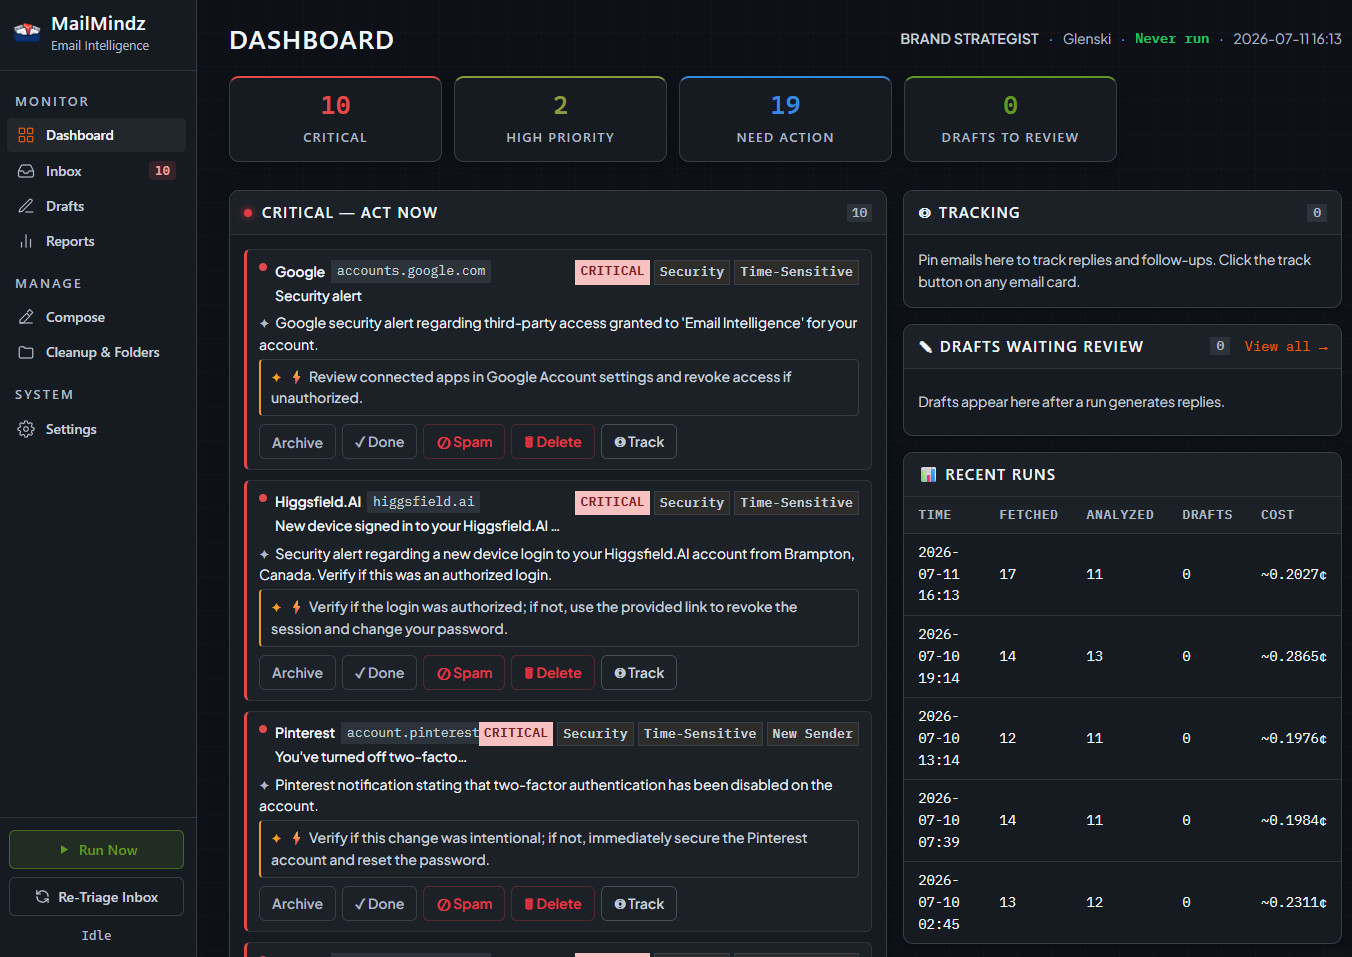Click the lightning icon in Google action note
The width and height of the screenshot is (1352, 957).
pyautogui.click(x=297, y=377)
